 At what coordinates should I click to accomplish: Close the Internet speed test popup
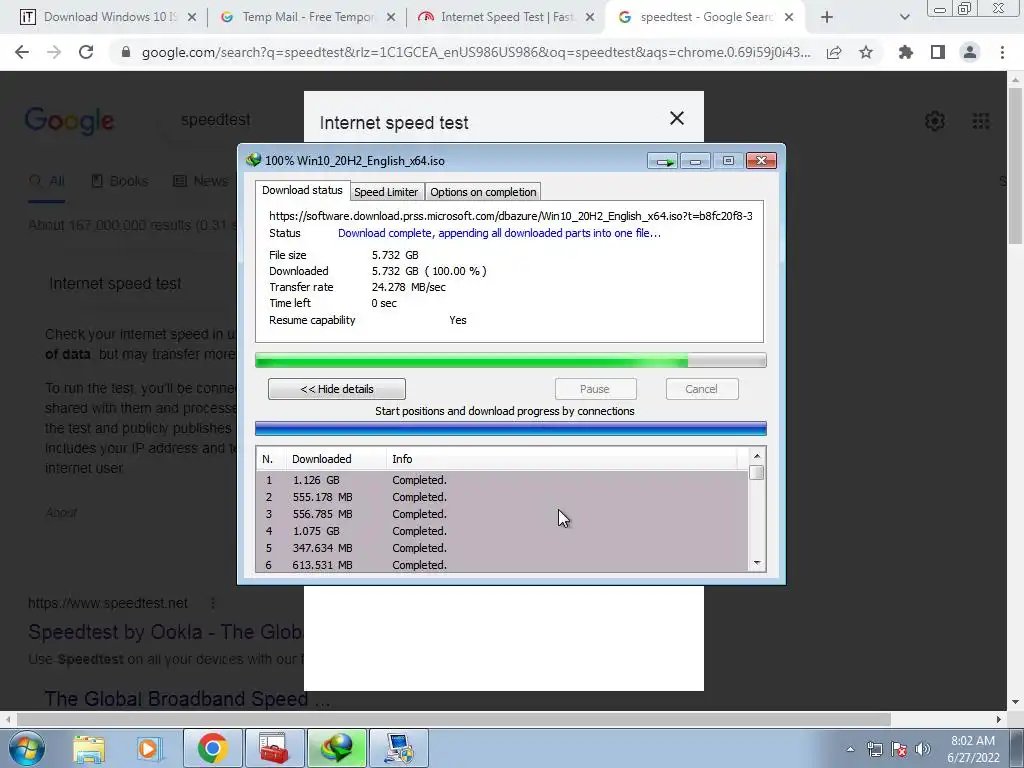point(677,118)
